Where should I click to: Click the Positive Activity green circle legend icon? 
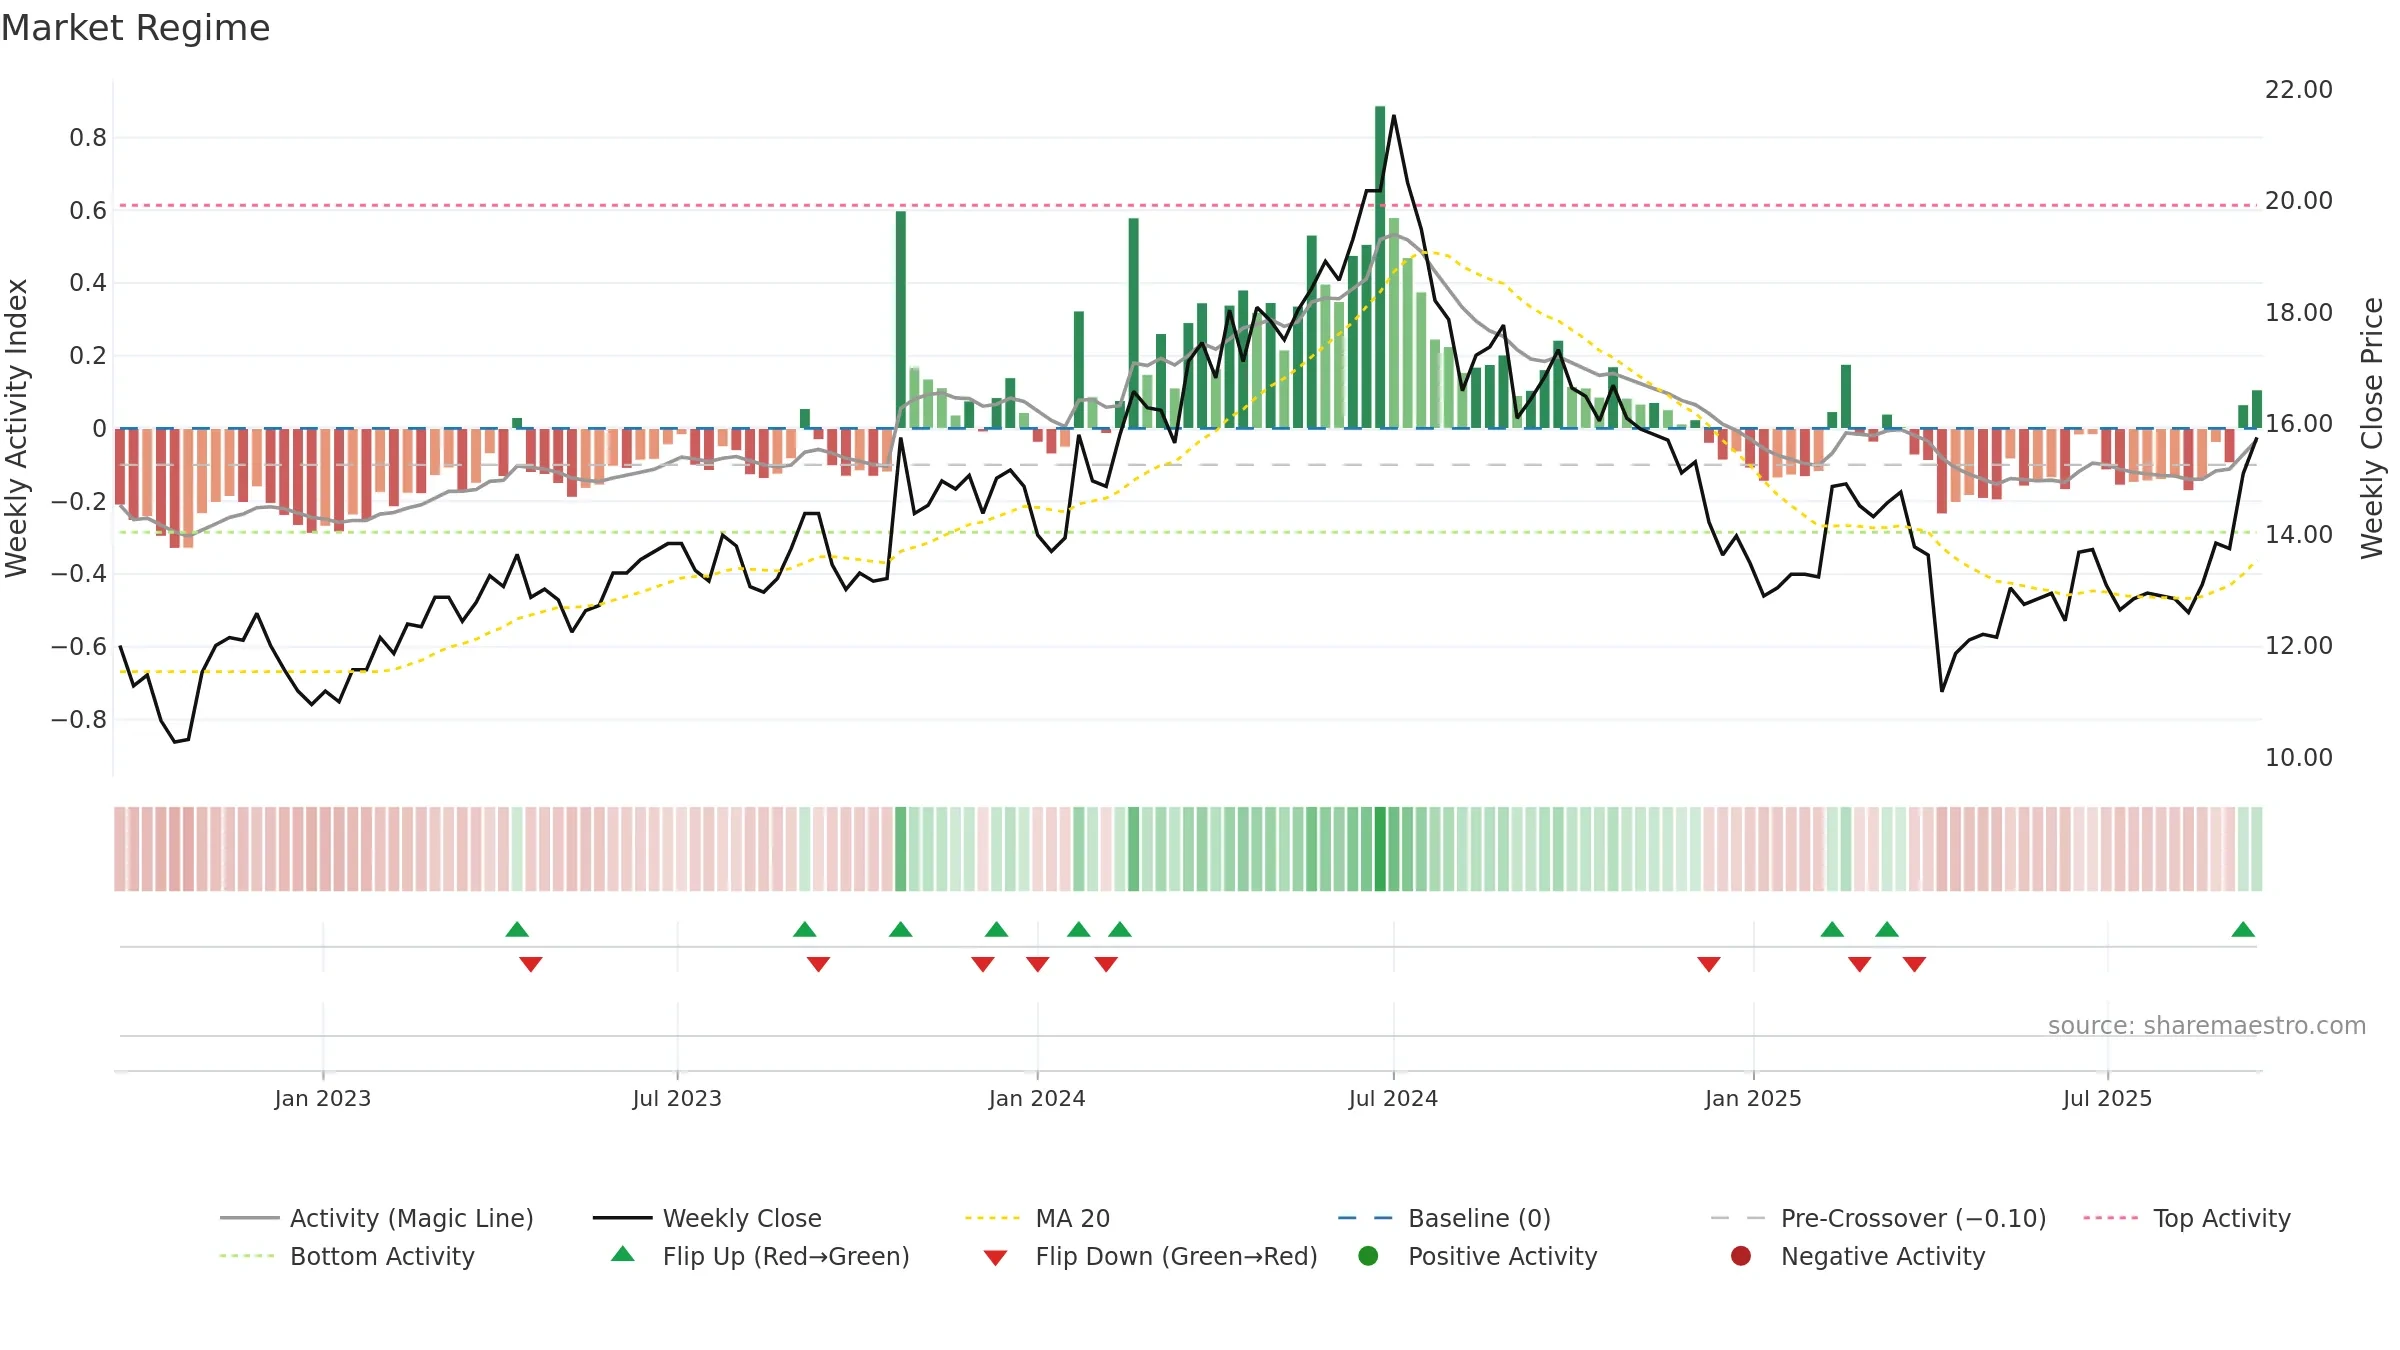(x=1368, y=1255)
